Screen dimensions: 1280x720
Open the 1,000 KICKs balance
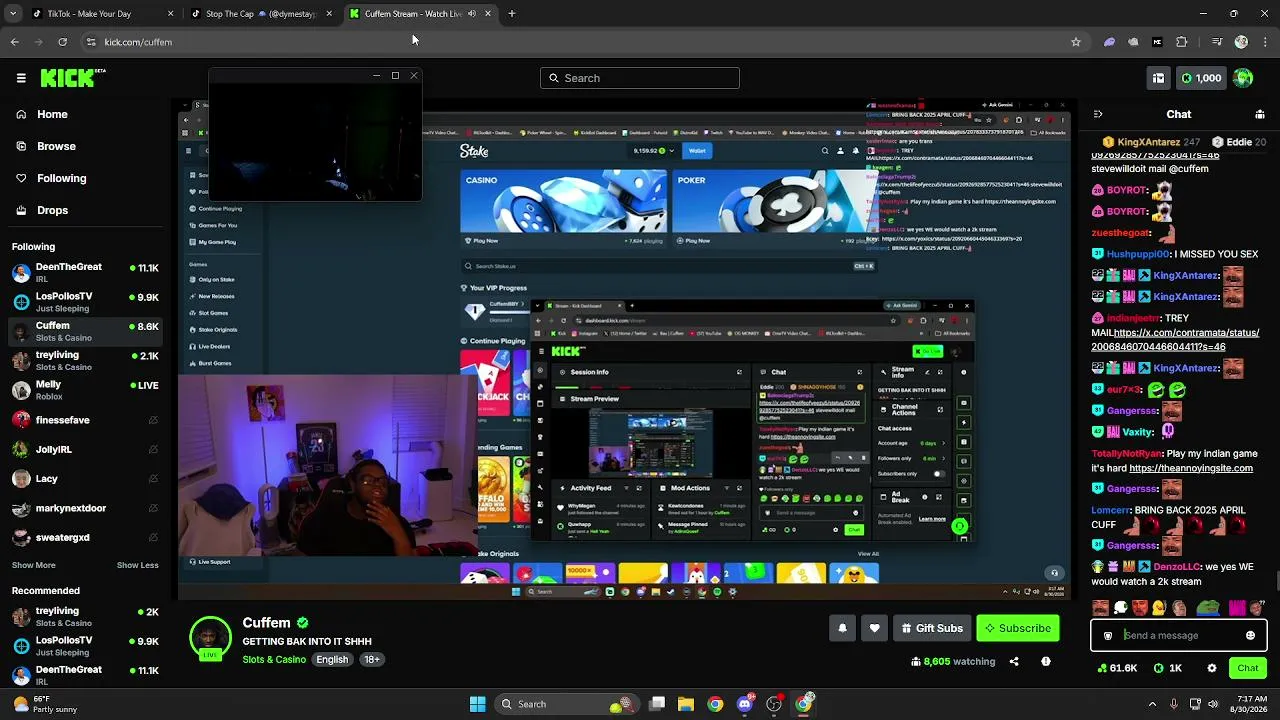tap(1200, 78)
